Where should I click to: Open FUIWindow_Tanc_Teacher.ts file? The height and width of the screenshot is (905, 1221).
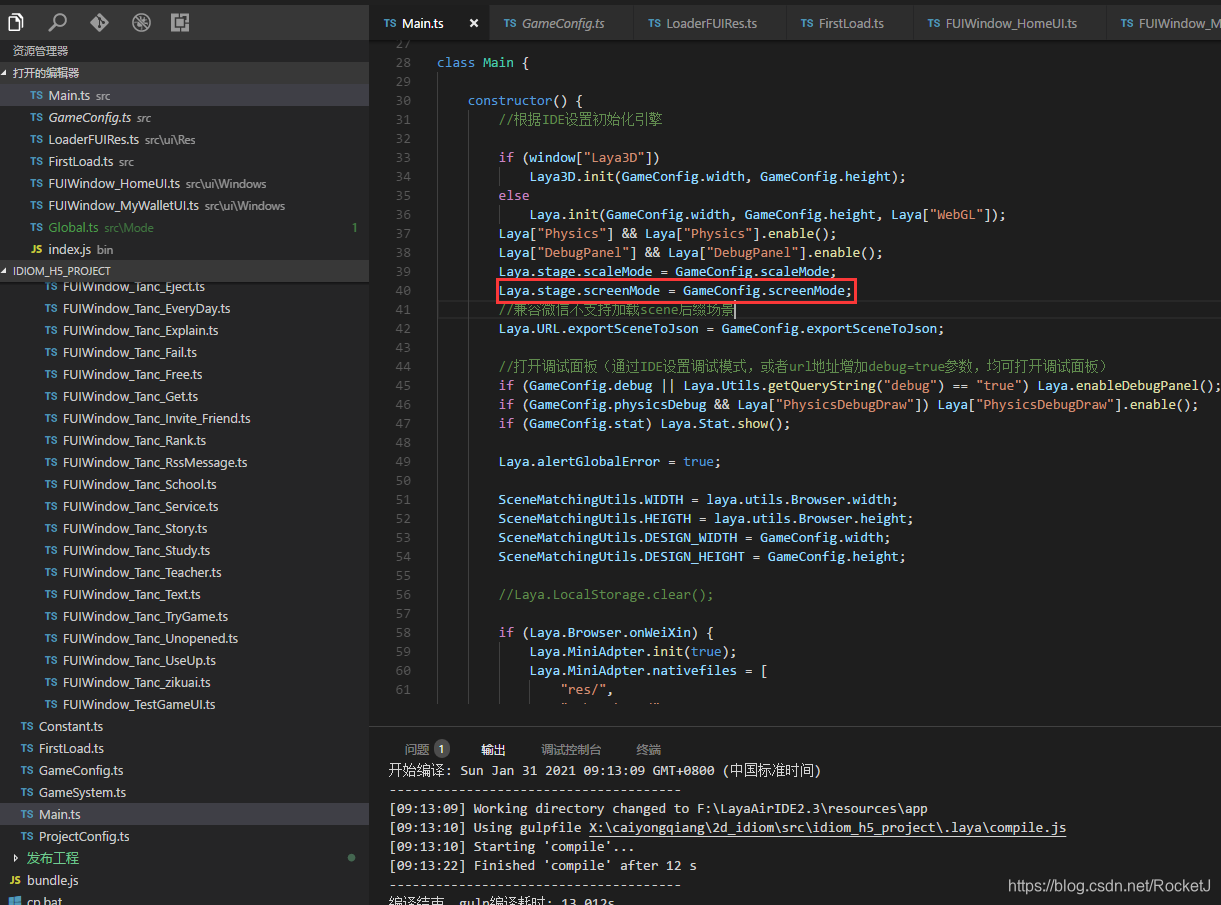184,572
